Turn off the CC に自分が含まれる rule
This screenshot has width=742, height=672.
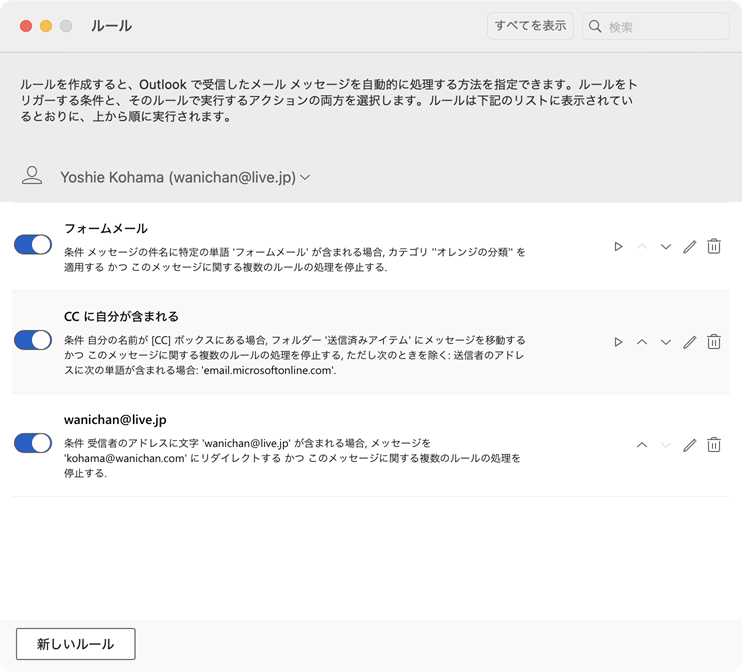pos(33,340)
